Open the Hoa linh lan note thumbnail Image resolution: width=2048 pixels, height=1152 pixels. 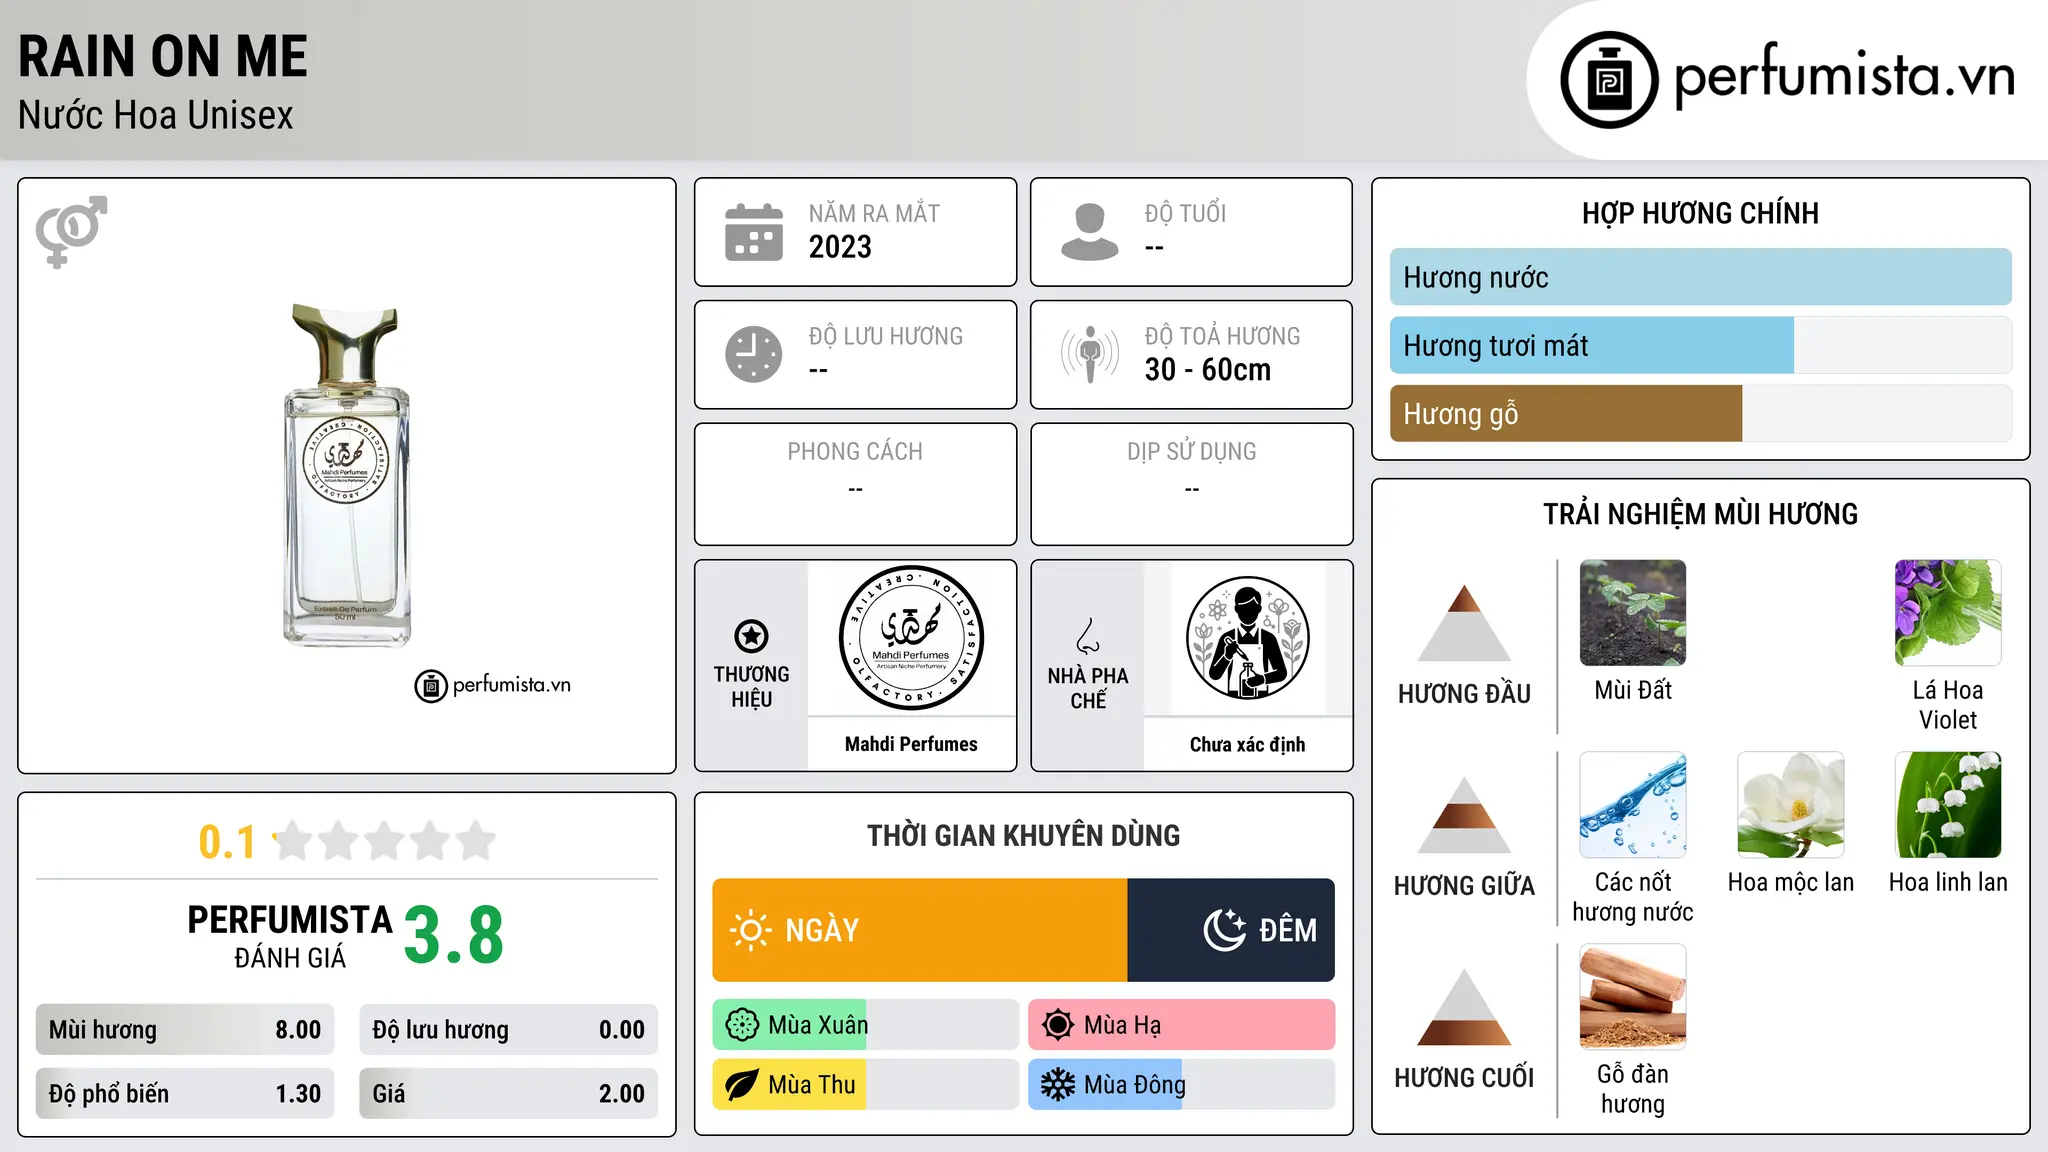1948,805
